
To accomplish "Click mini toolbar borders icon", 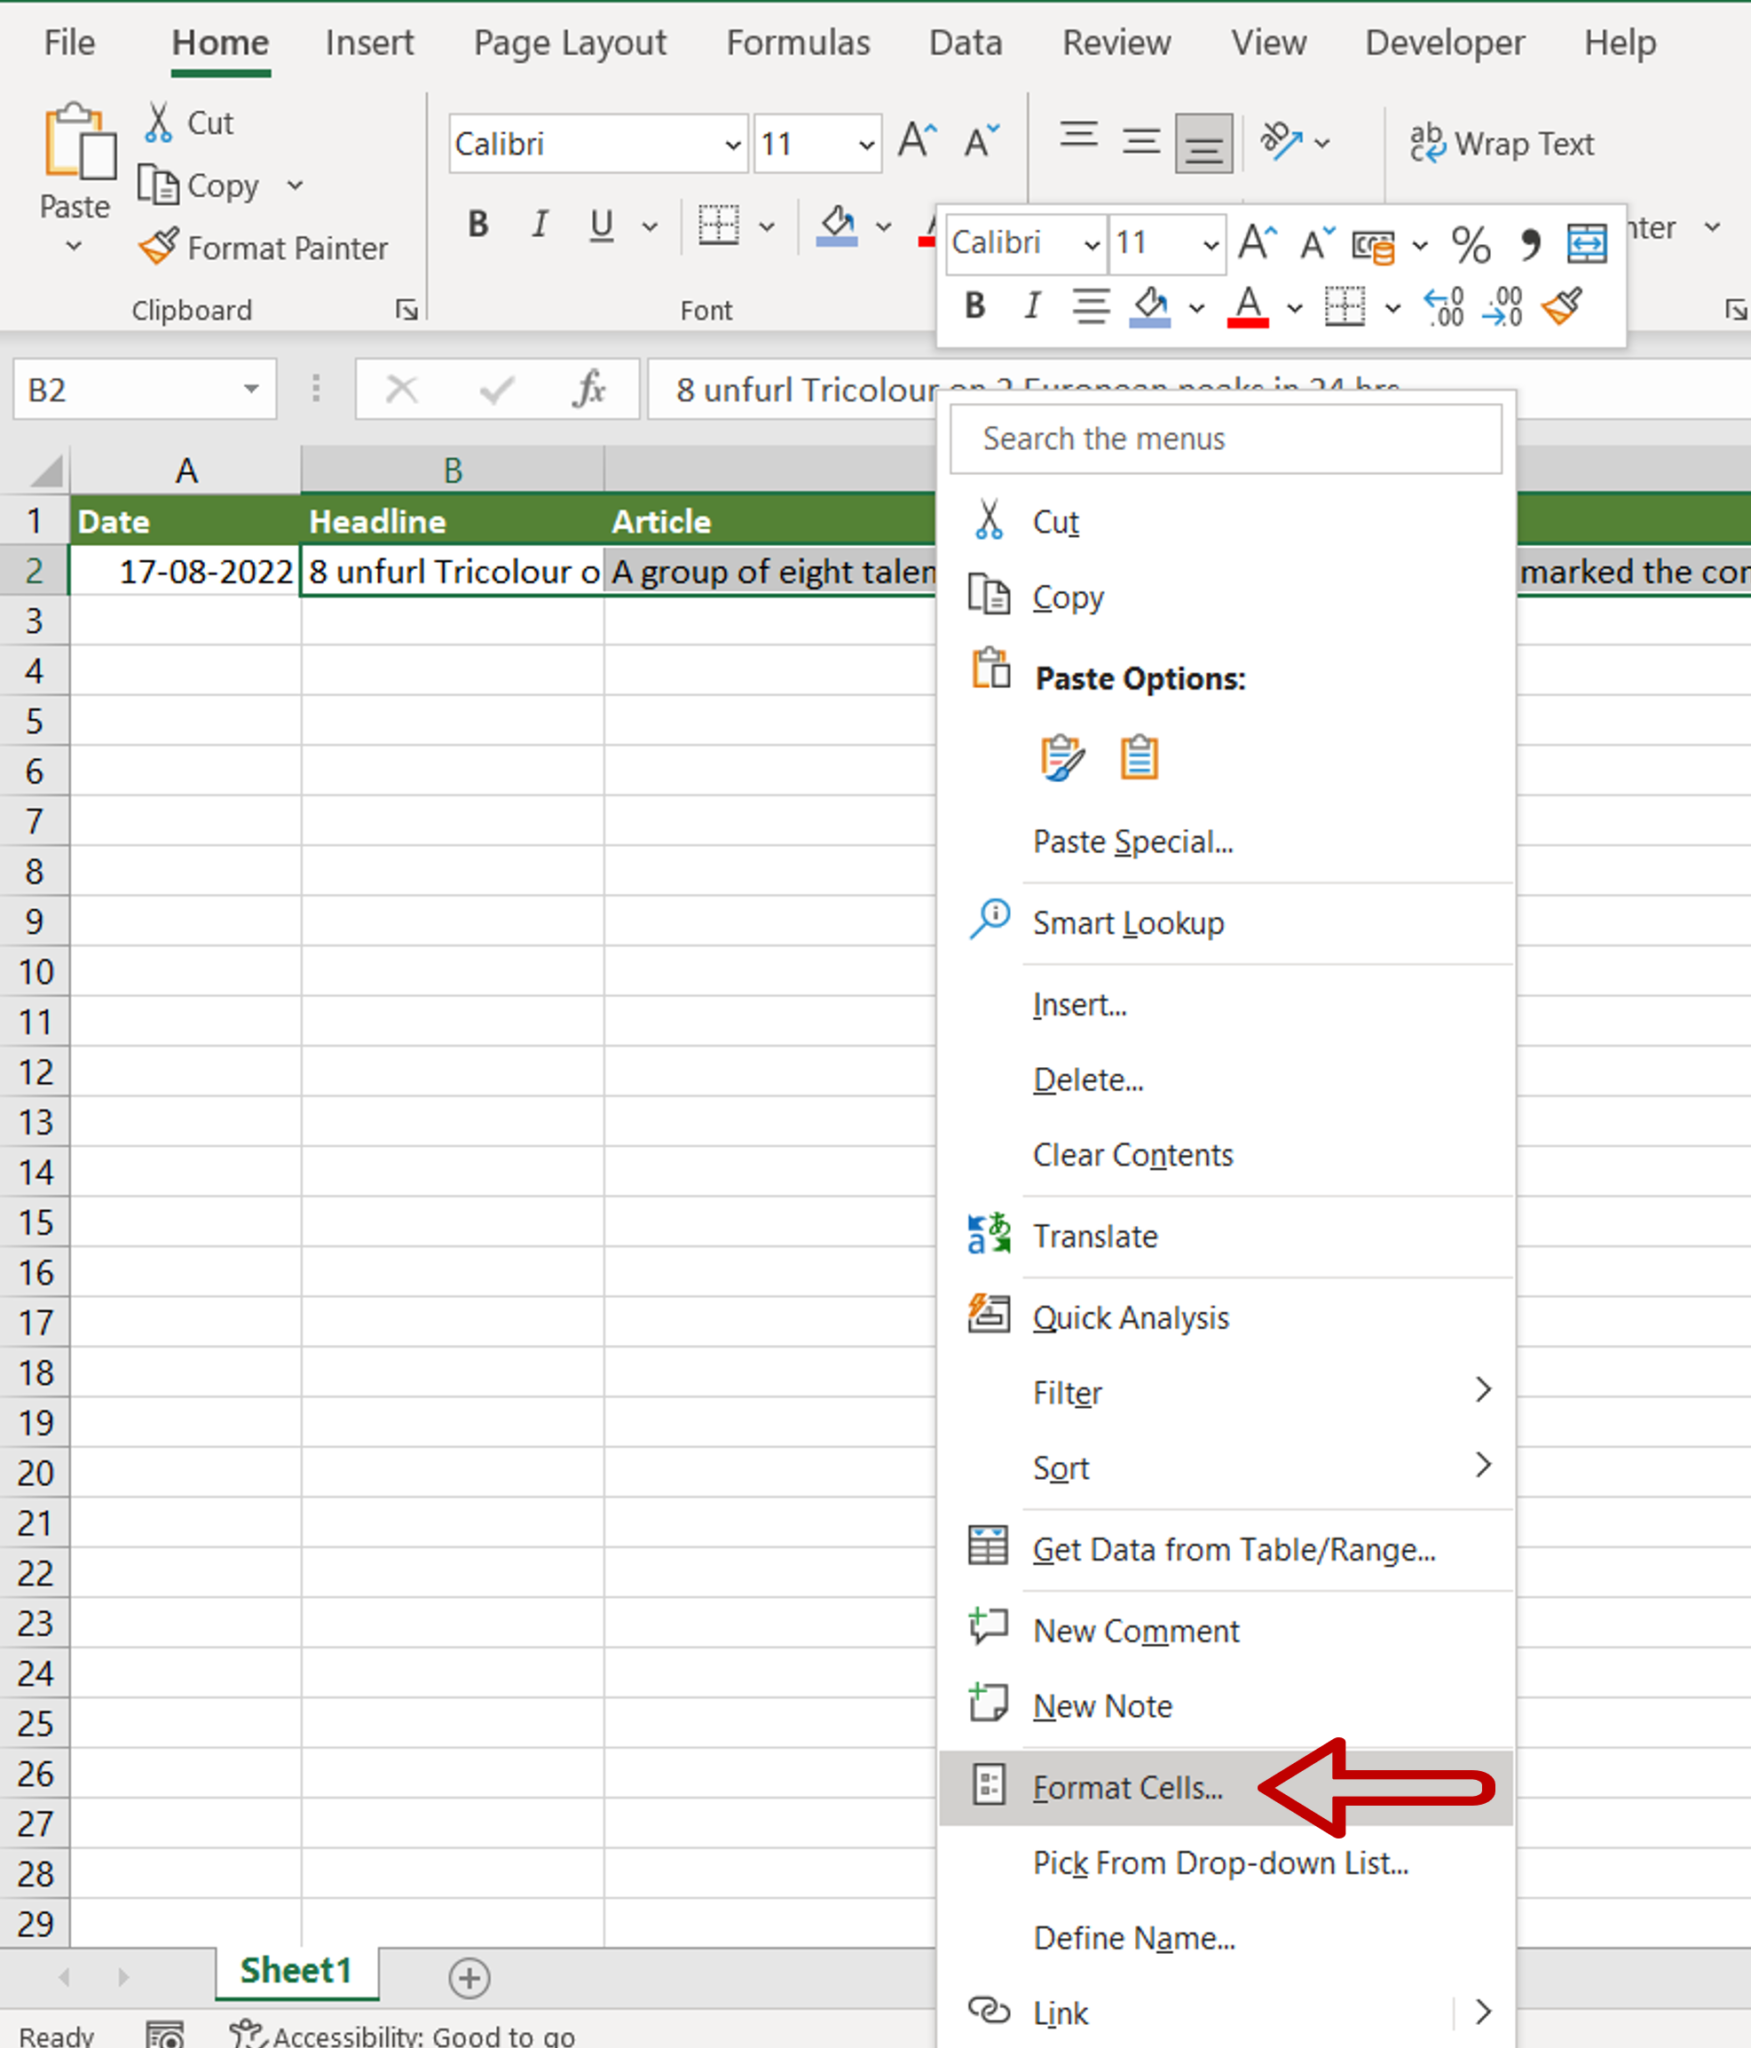I will point(1344,305).
